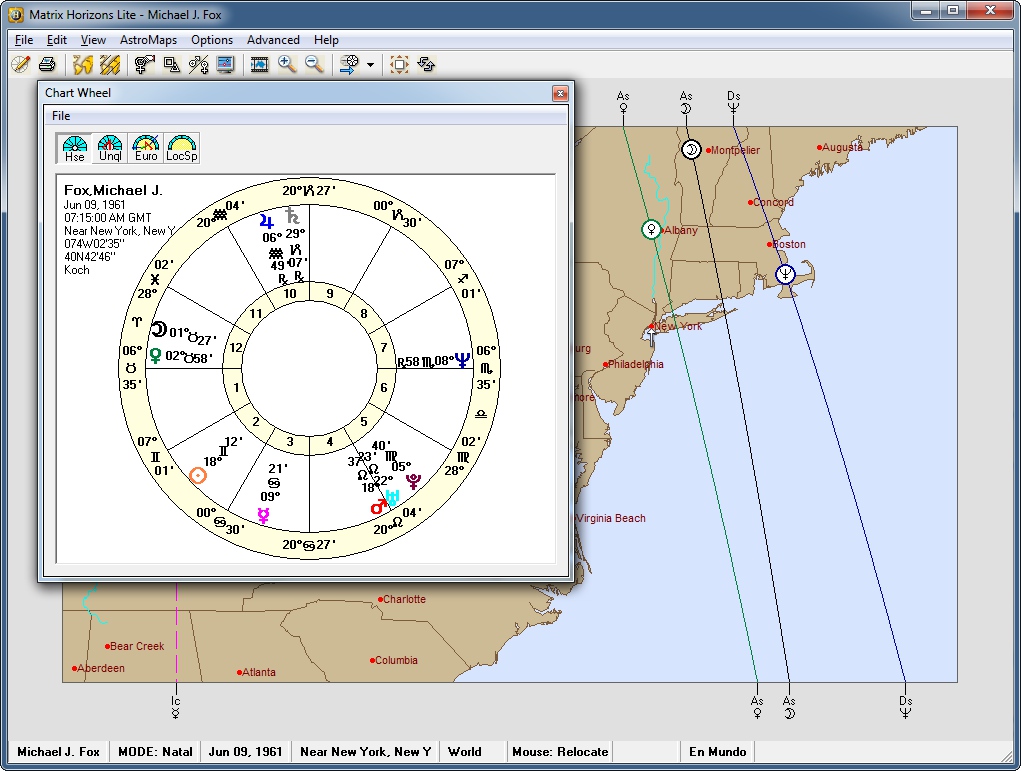1021x771 pixels.
Task: Click the map with lines toolbar icon
Action: click(x=109, y=64)
